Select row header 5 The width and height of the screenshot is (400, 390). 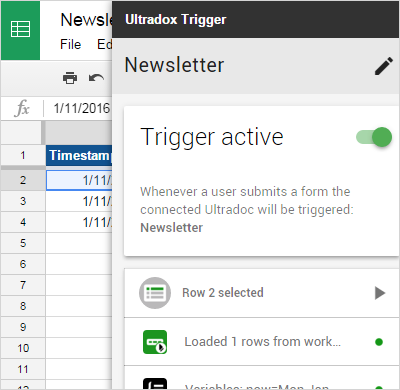(23, 243)
